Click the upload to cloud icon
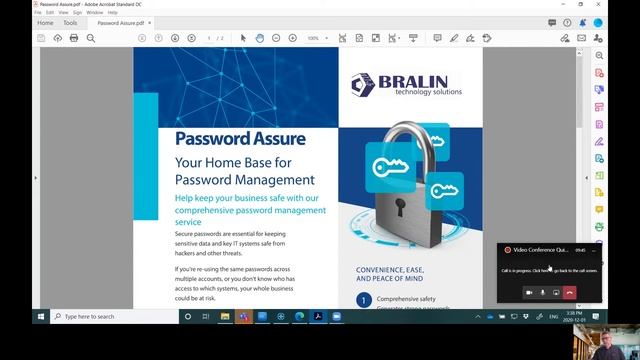 (58, 38)
